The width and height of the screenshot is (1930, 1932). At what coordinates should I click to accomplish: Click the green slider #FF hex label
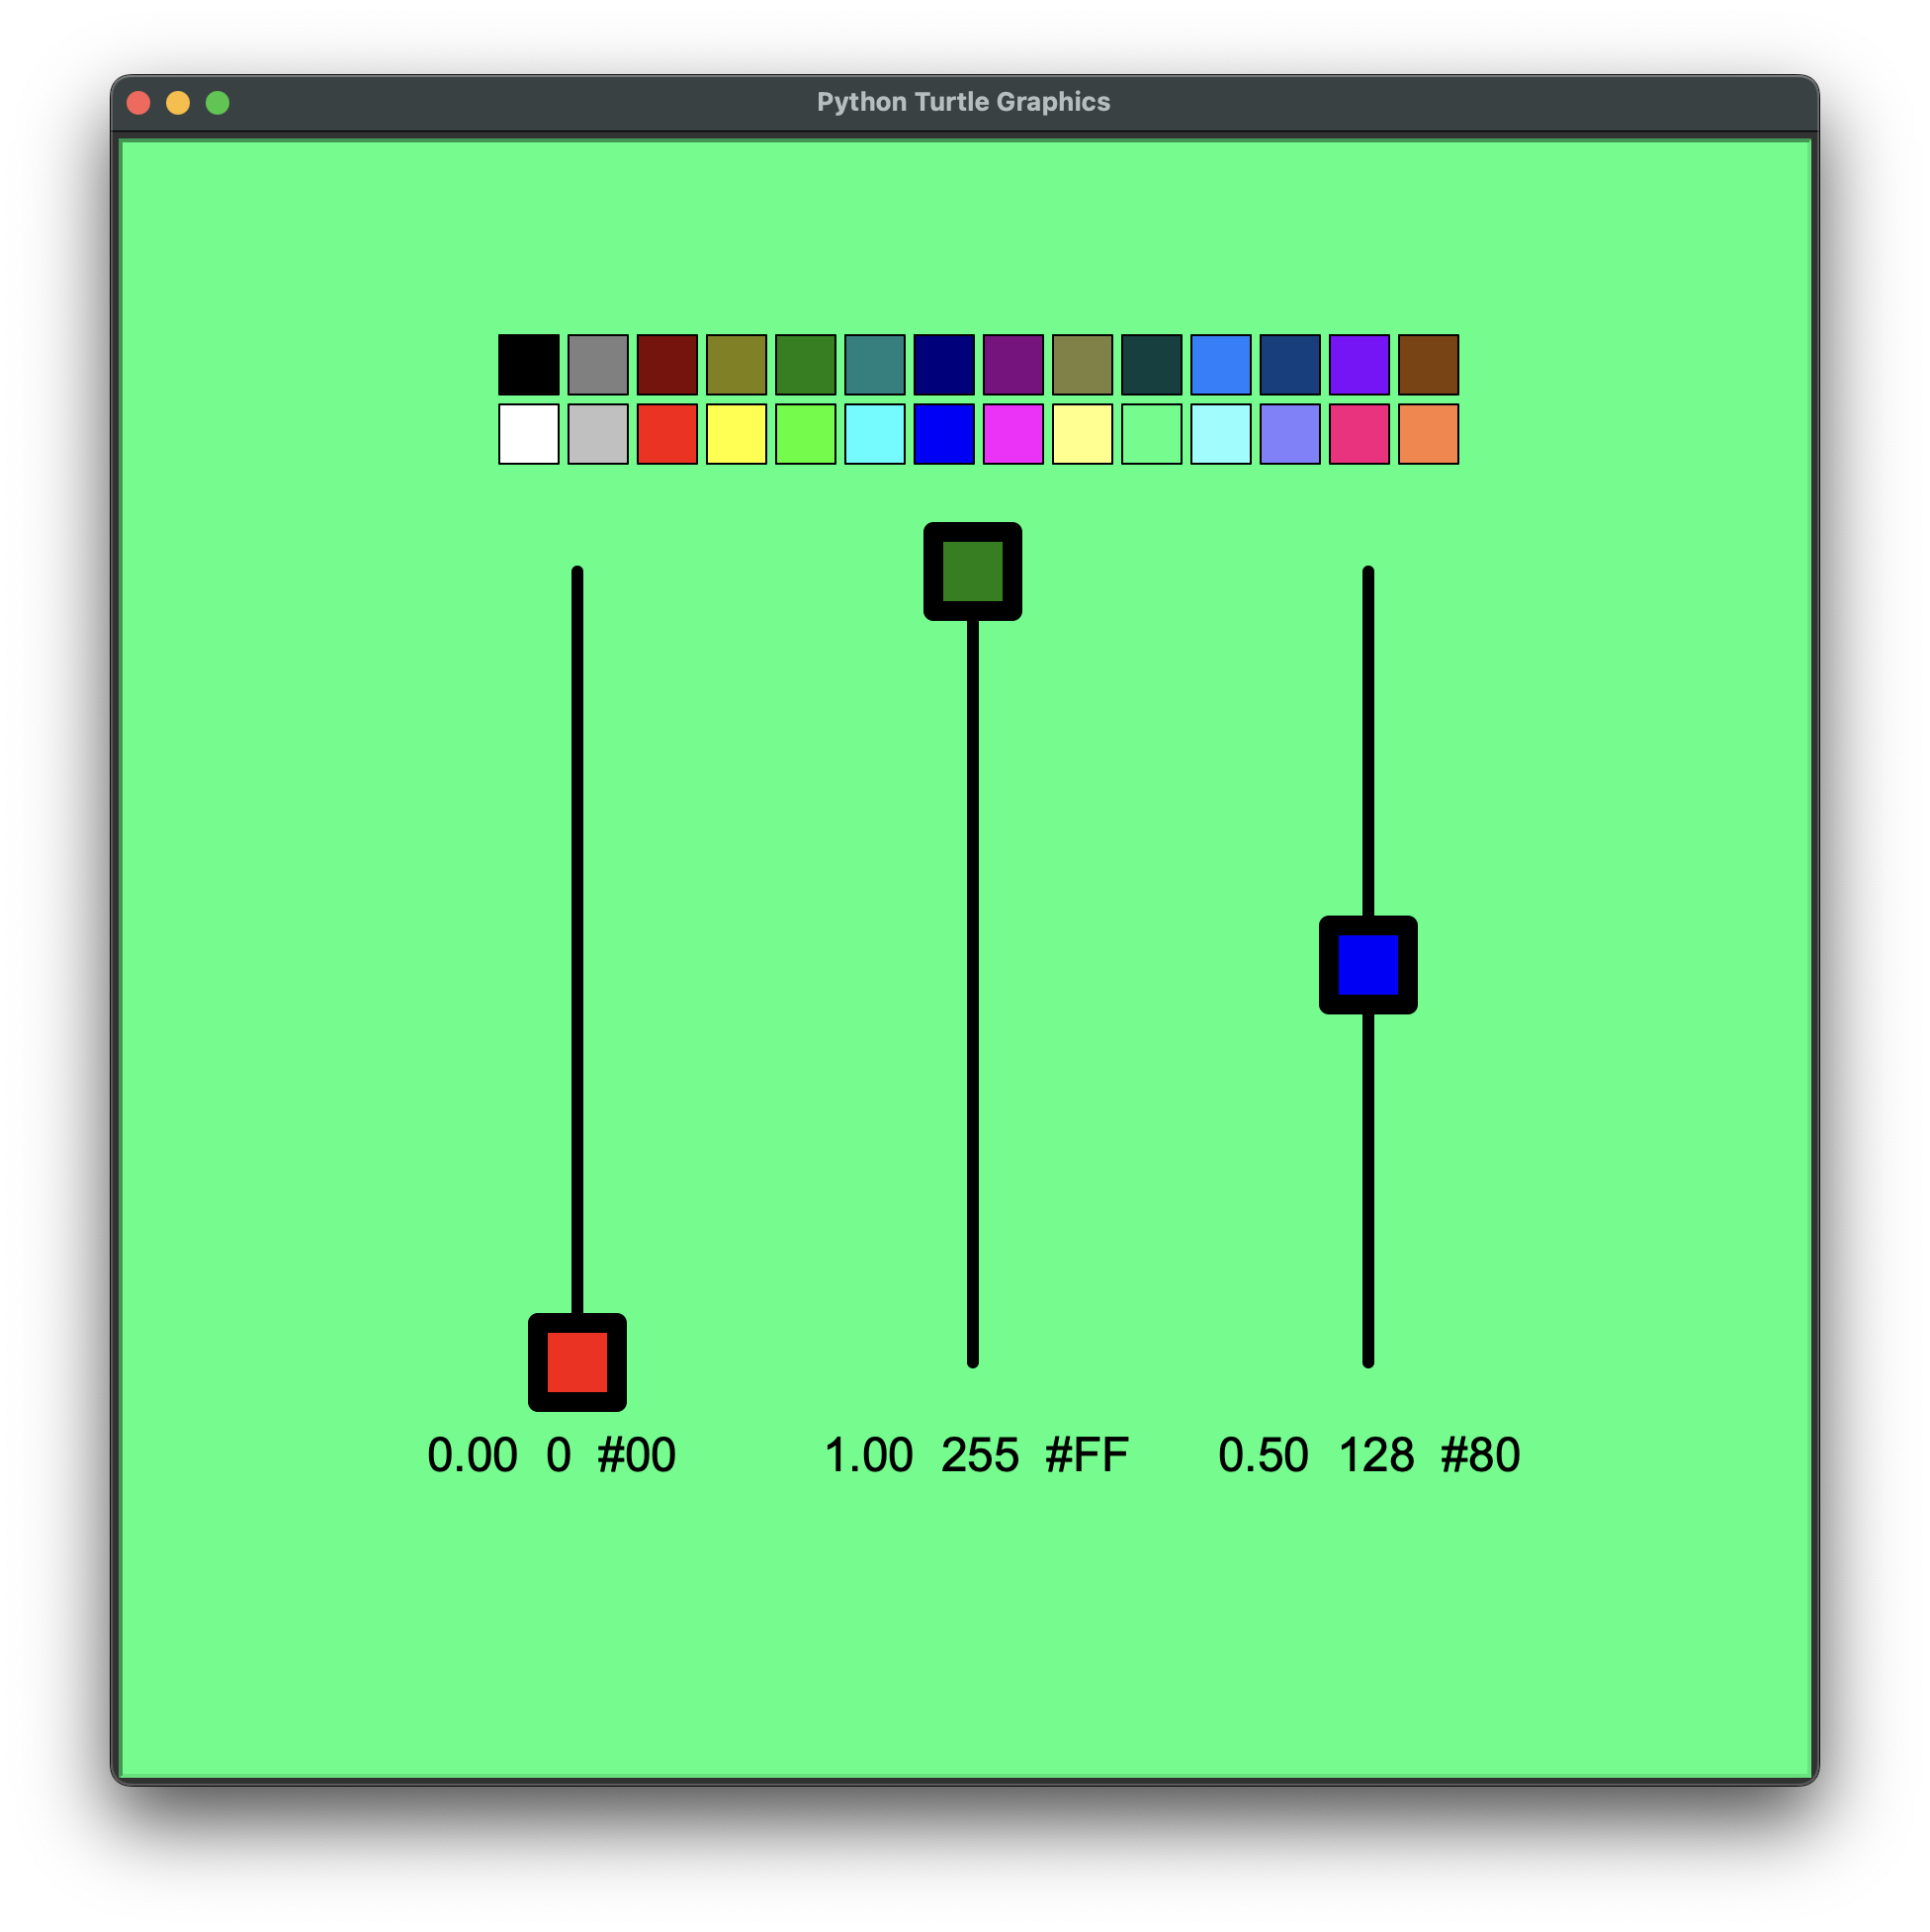(1086, 1455)
